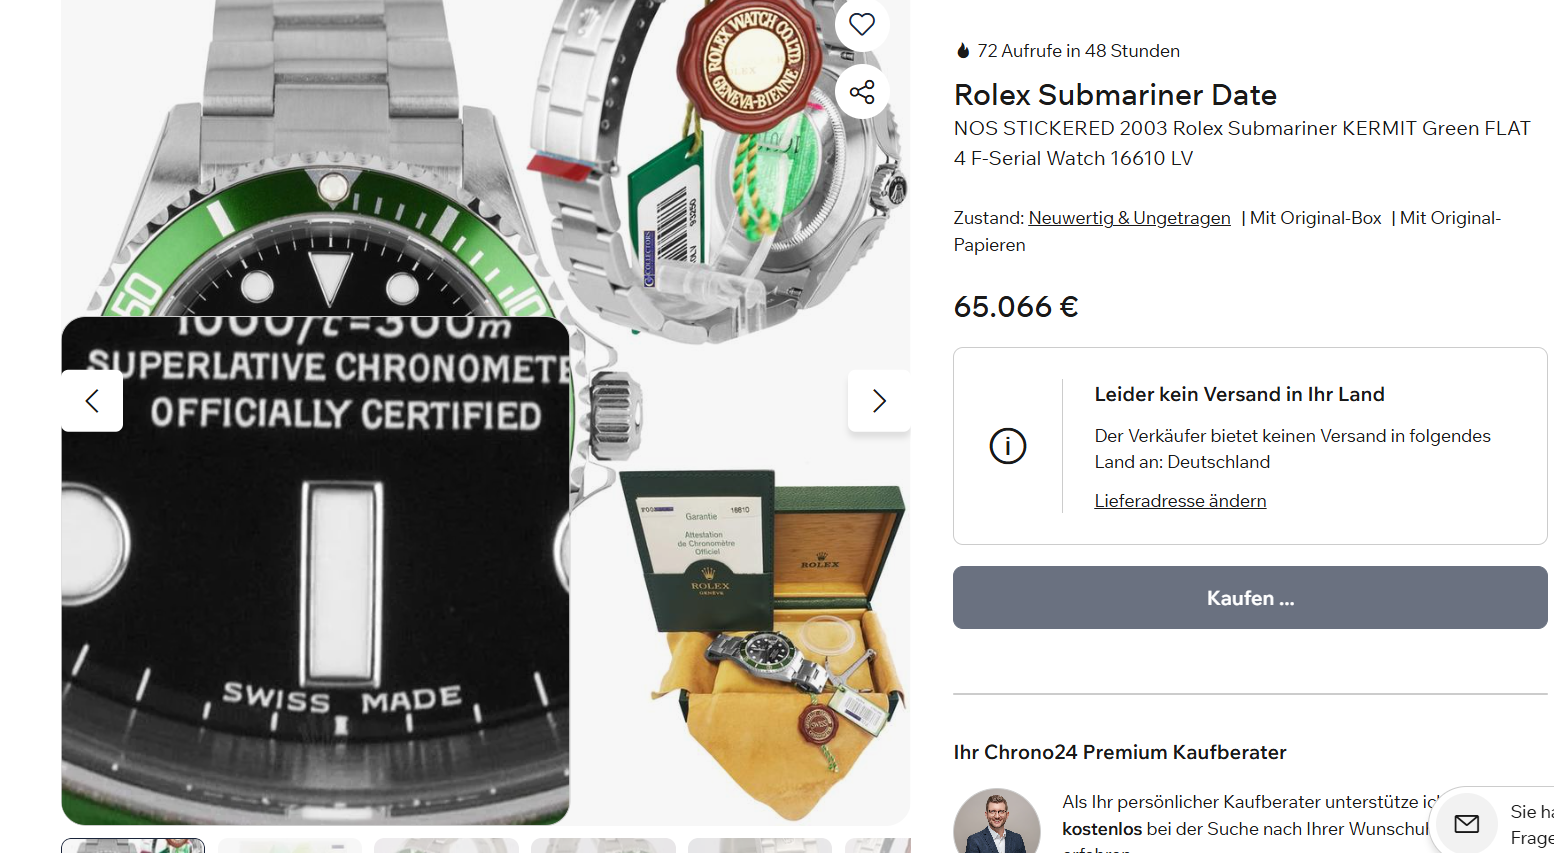
Task: Click the Kaufberater advisor portrait photo
Action: 997,822
